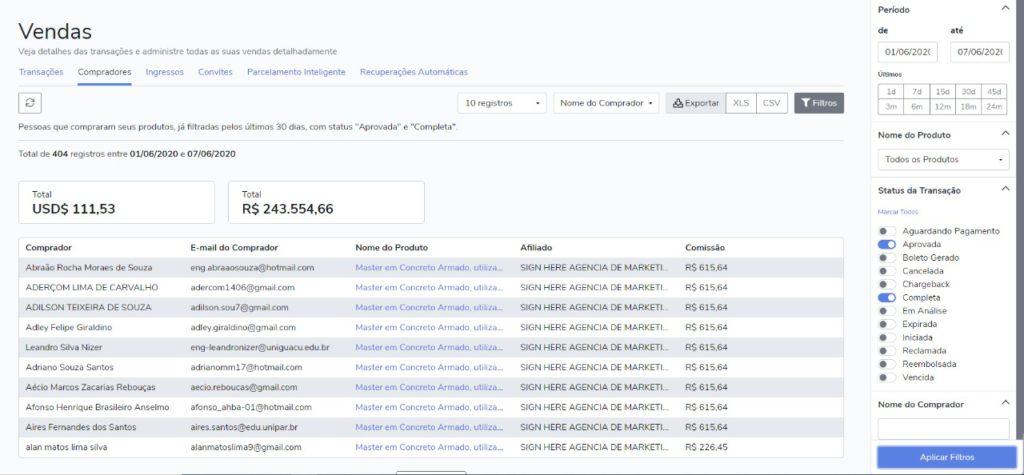
Task: Select the Compradores tab
Action: (104, 72)
